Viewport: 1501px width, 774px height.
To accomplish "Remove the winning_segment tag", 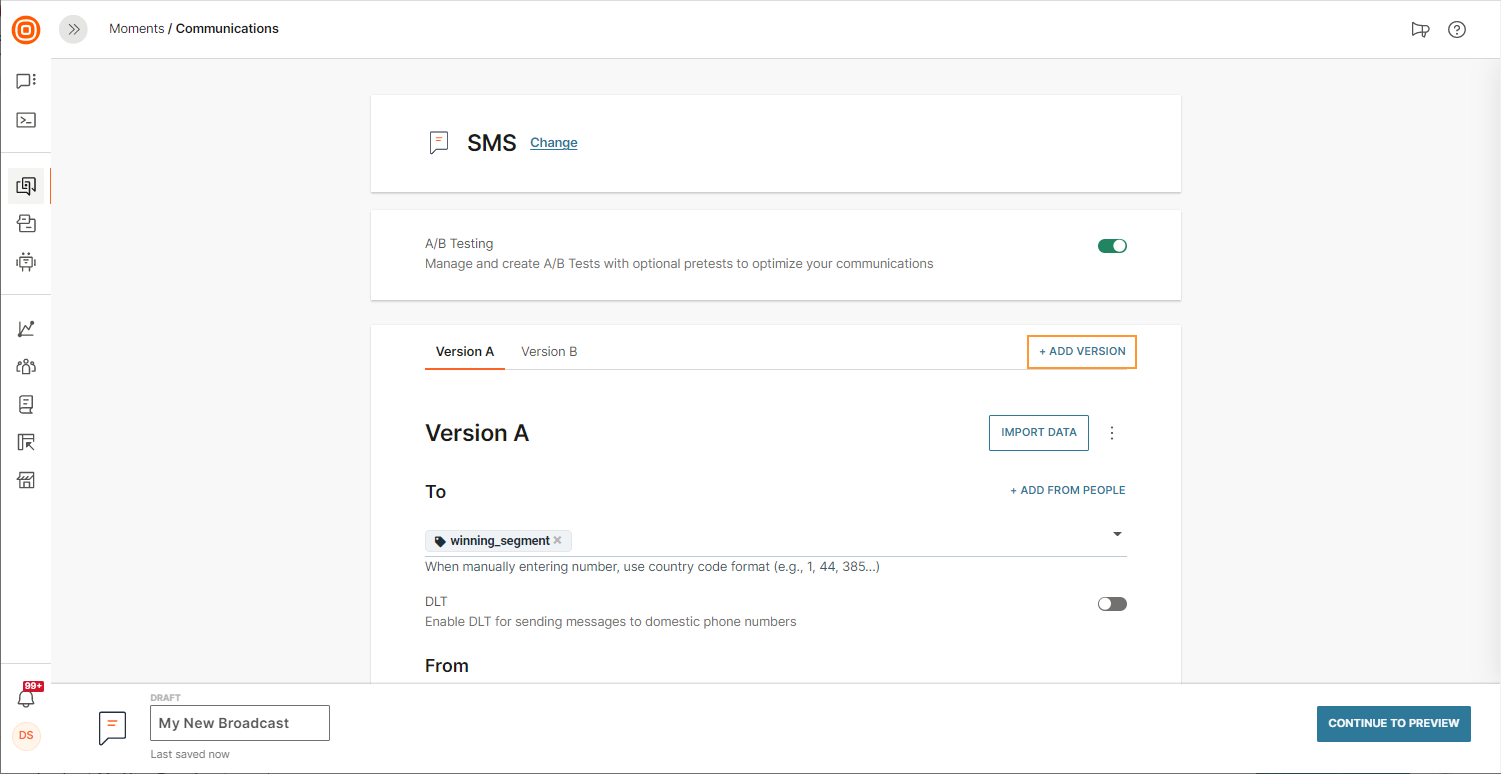I will click(558, 541).
